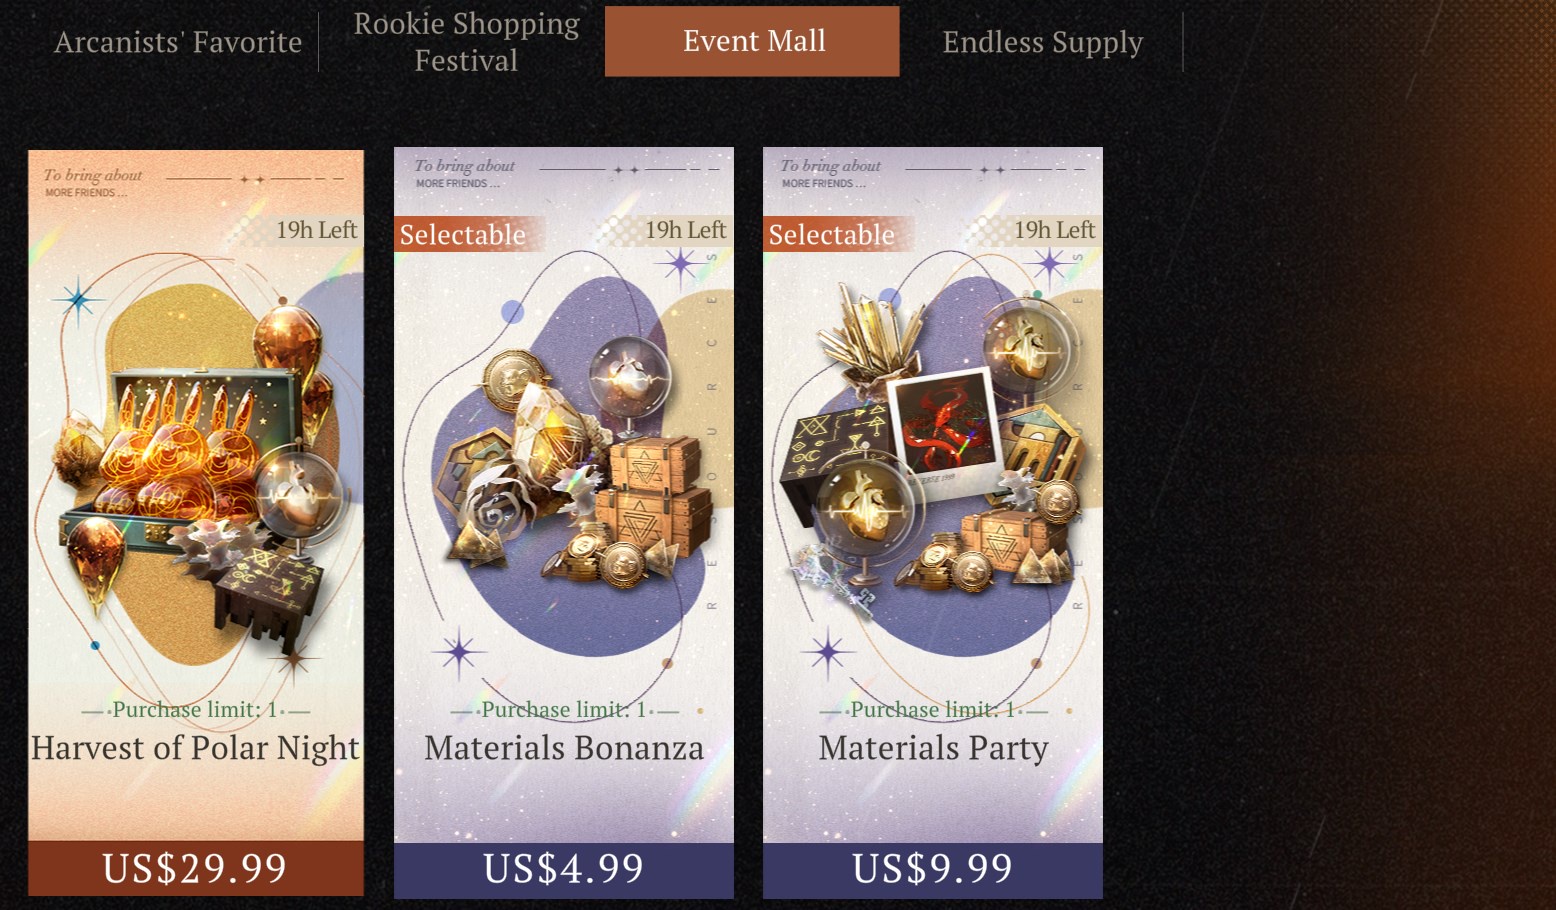The height and width of the screenshot is (910, 1556).
Task: Open the Arcanists' Favorite tab
Action: 178,42
